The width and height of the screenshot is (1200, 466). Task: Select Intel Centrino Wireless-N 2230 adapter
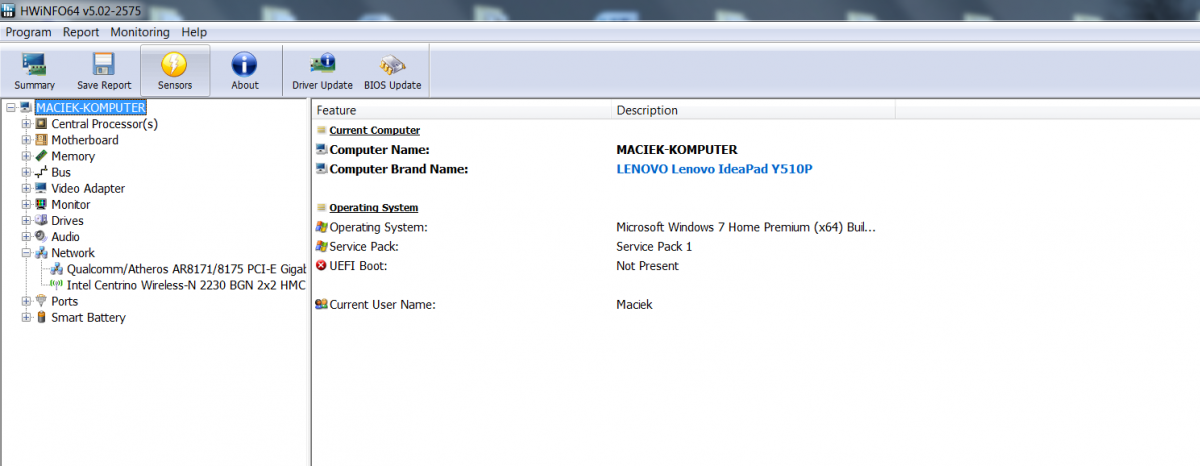click(x=186, y=285)
